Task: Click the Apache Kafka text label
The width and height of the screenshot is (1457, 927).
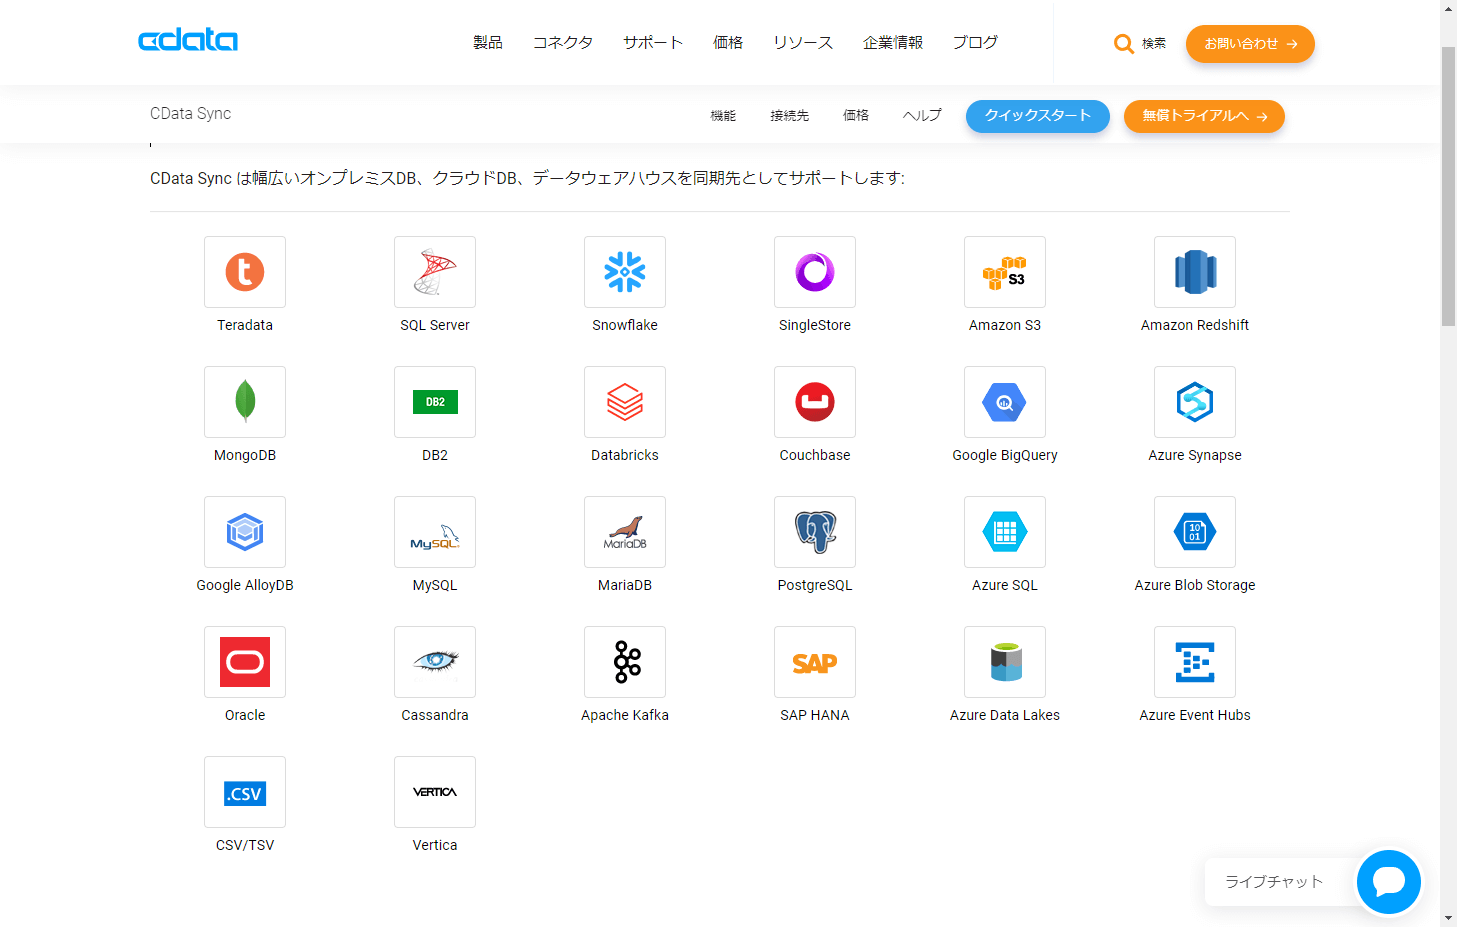Action: (625, 715)
